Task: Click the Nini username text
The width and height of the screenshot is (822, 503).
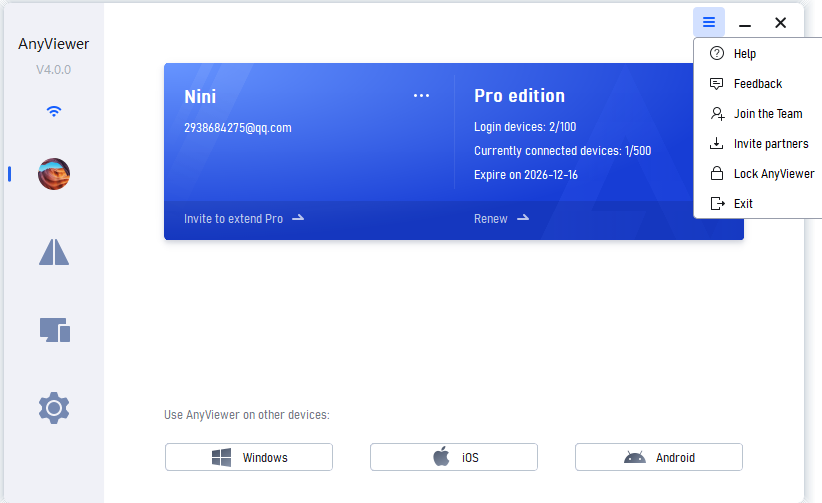Action: click(200, 97)
